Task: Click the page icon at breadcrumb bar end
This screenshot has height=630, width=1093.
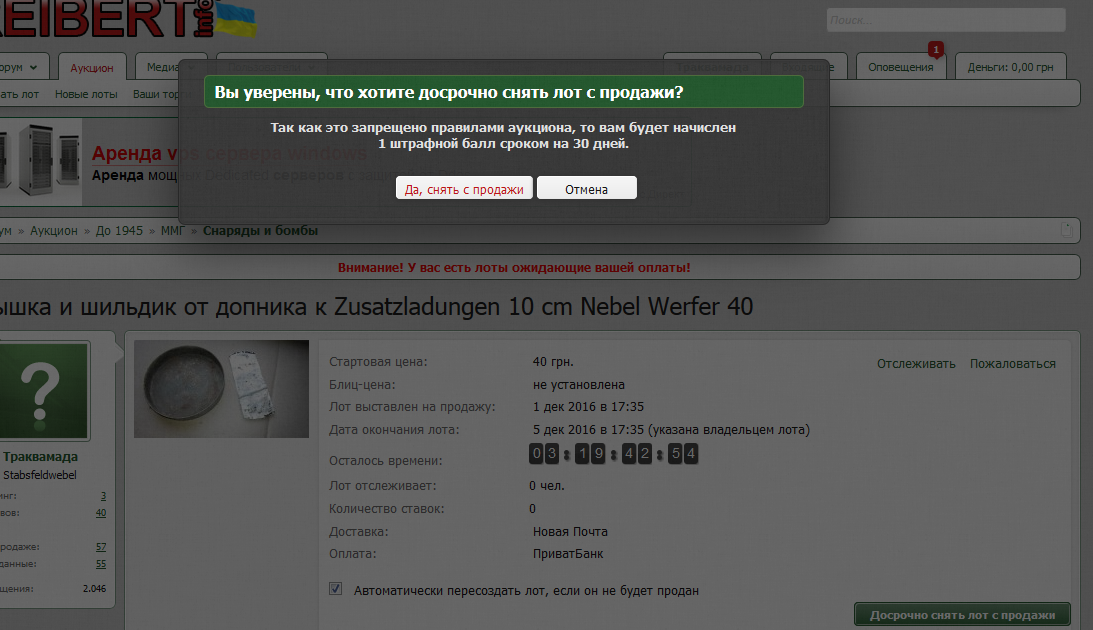Action: 1067,229
